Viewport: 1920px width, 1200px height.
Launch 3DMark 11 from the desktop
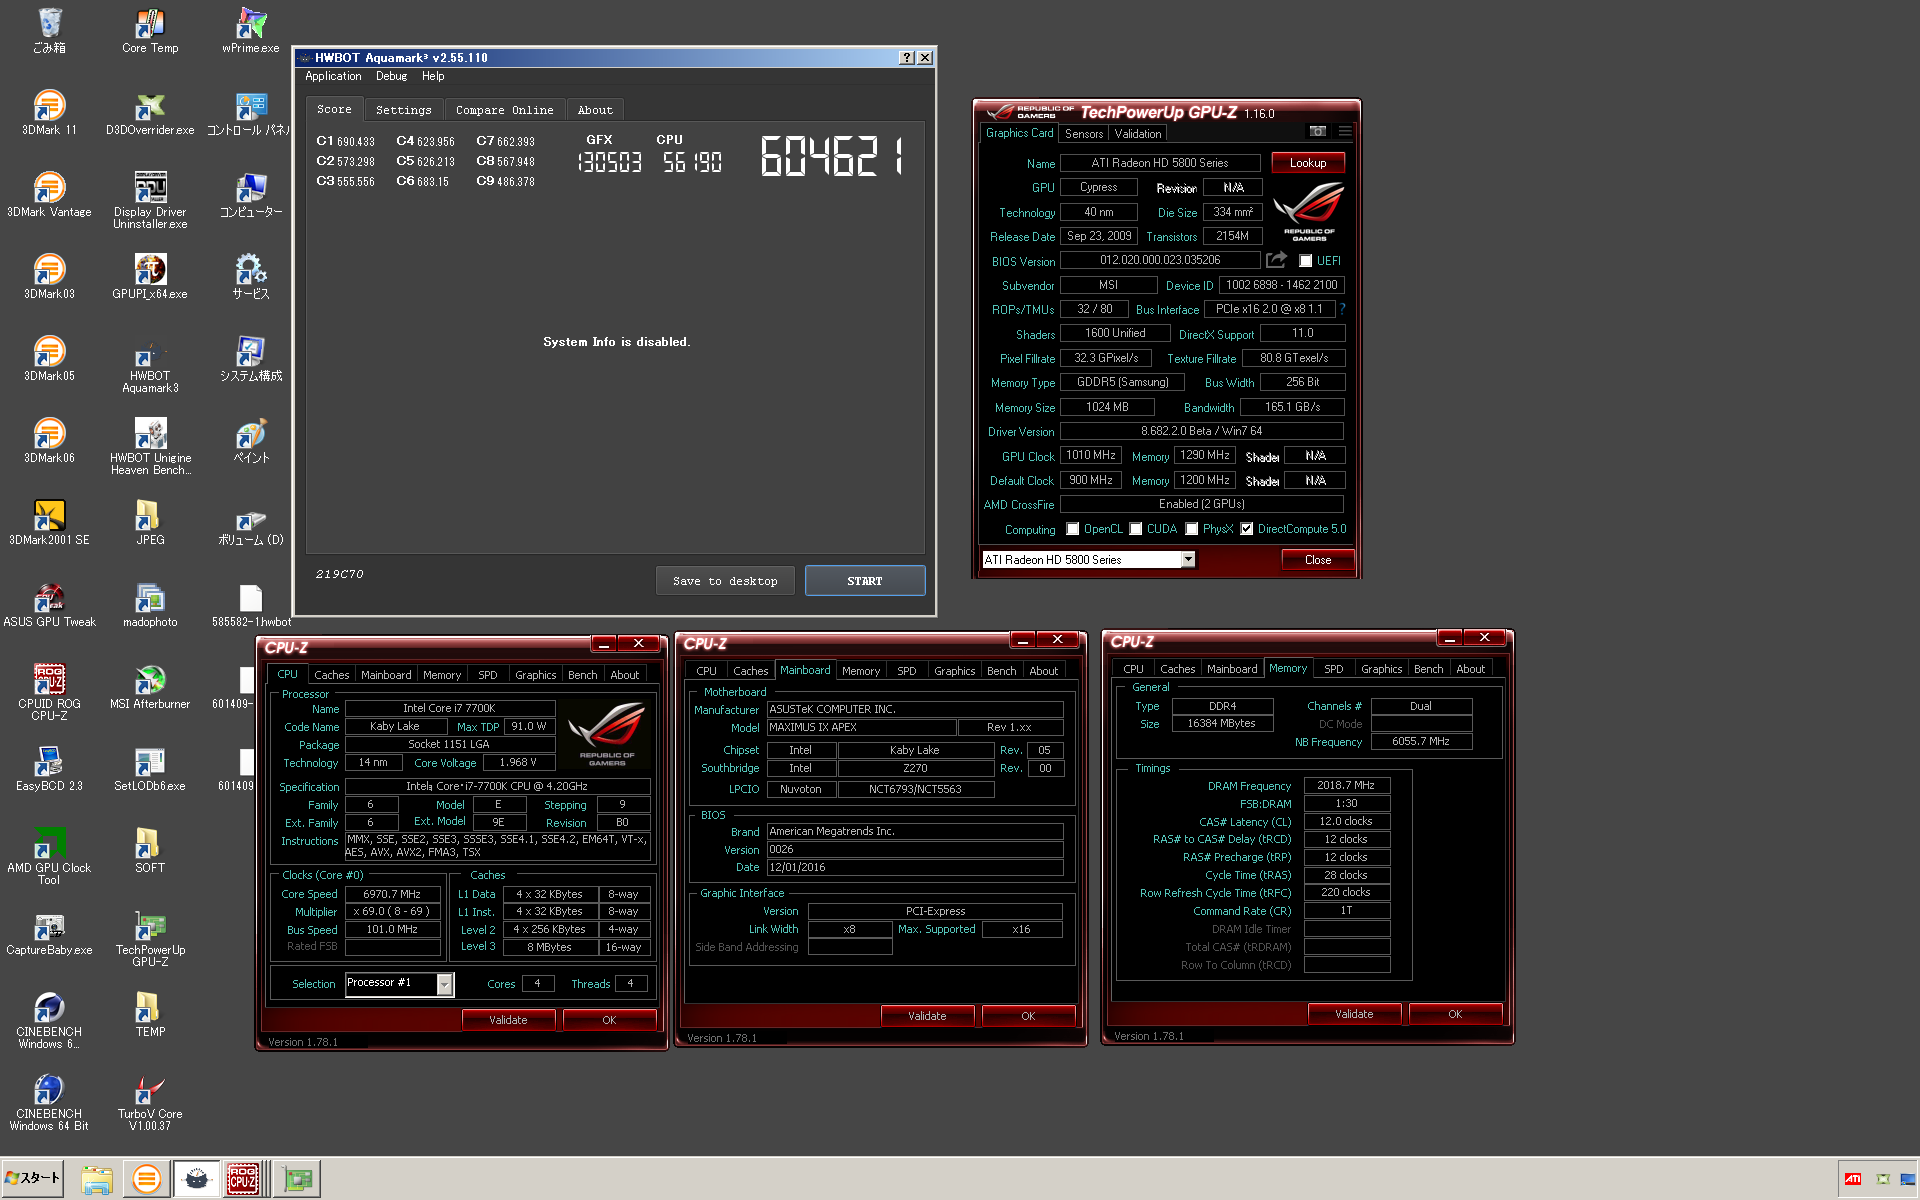[x=49, y=113]
